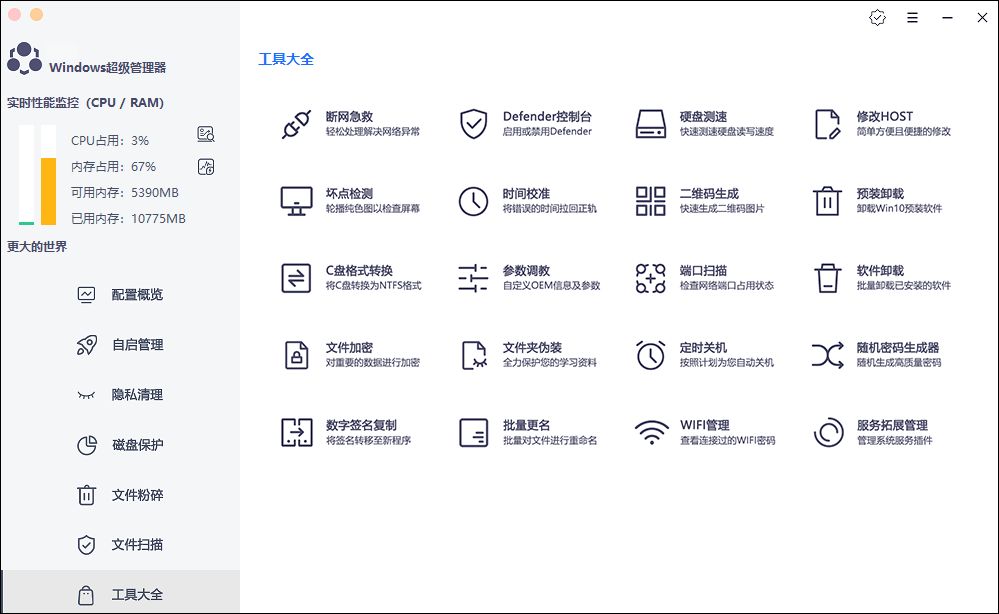Click the Windows超级管理器 app logo
This screenshot has height=614, width=999.
24,59
